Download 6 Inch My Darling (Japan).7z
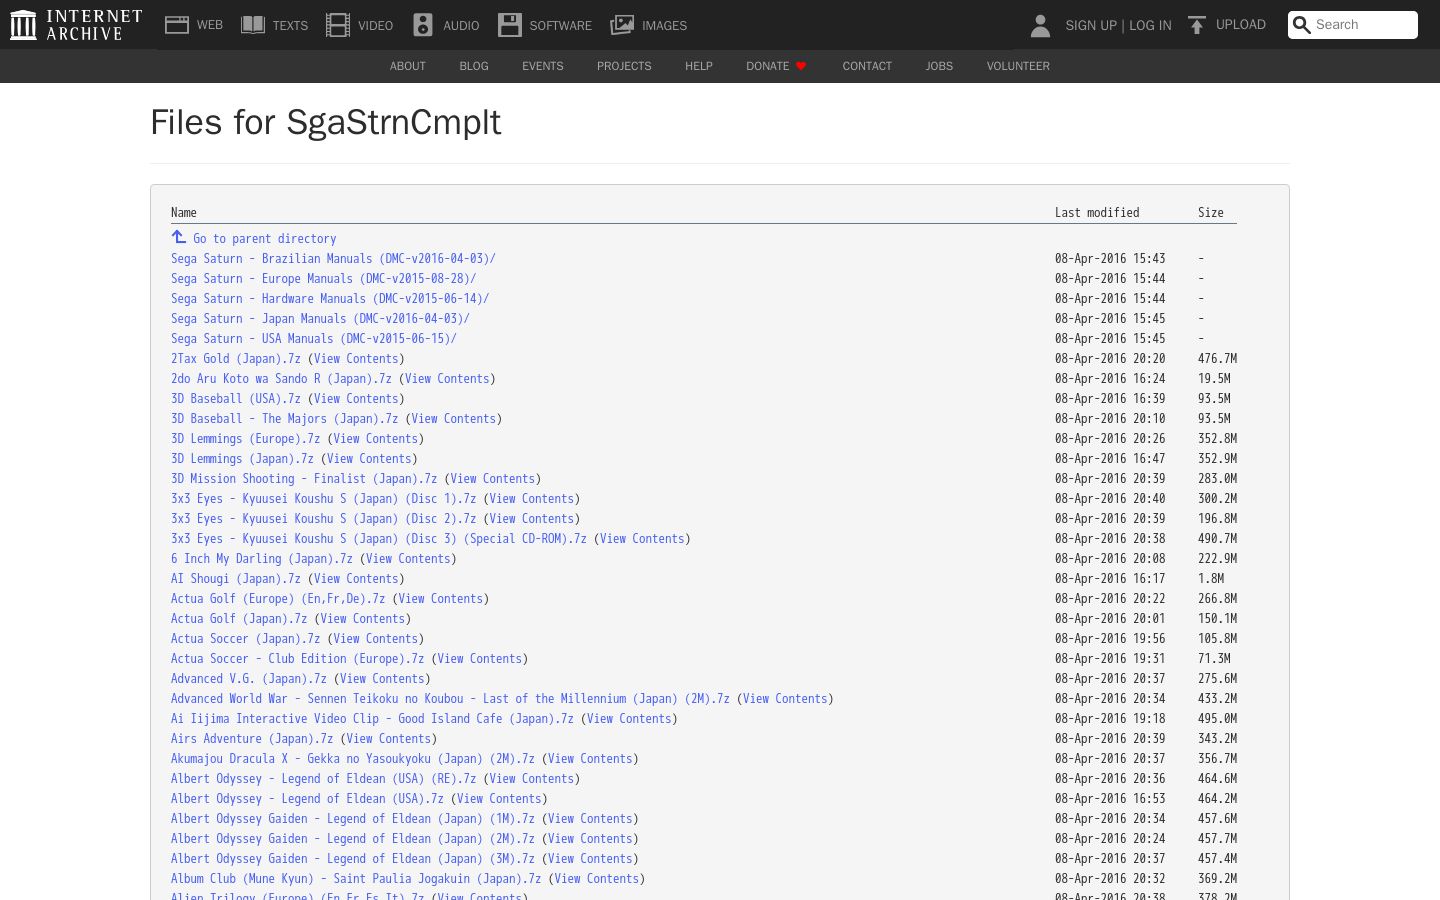This screenshot has width=1440, height=900. point(262,559)
